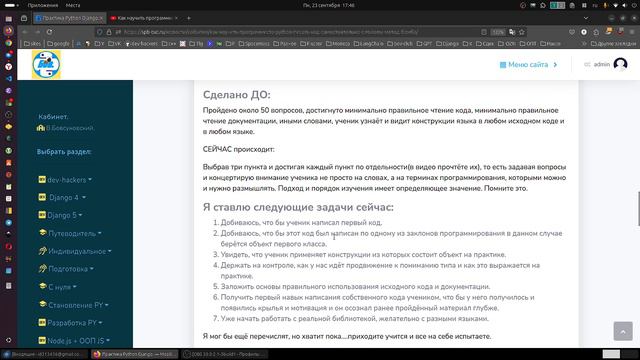Expand the Django 5 sidebar section
The image size is (640, 360).
point(60,215)
